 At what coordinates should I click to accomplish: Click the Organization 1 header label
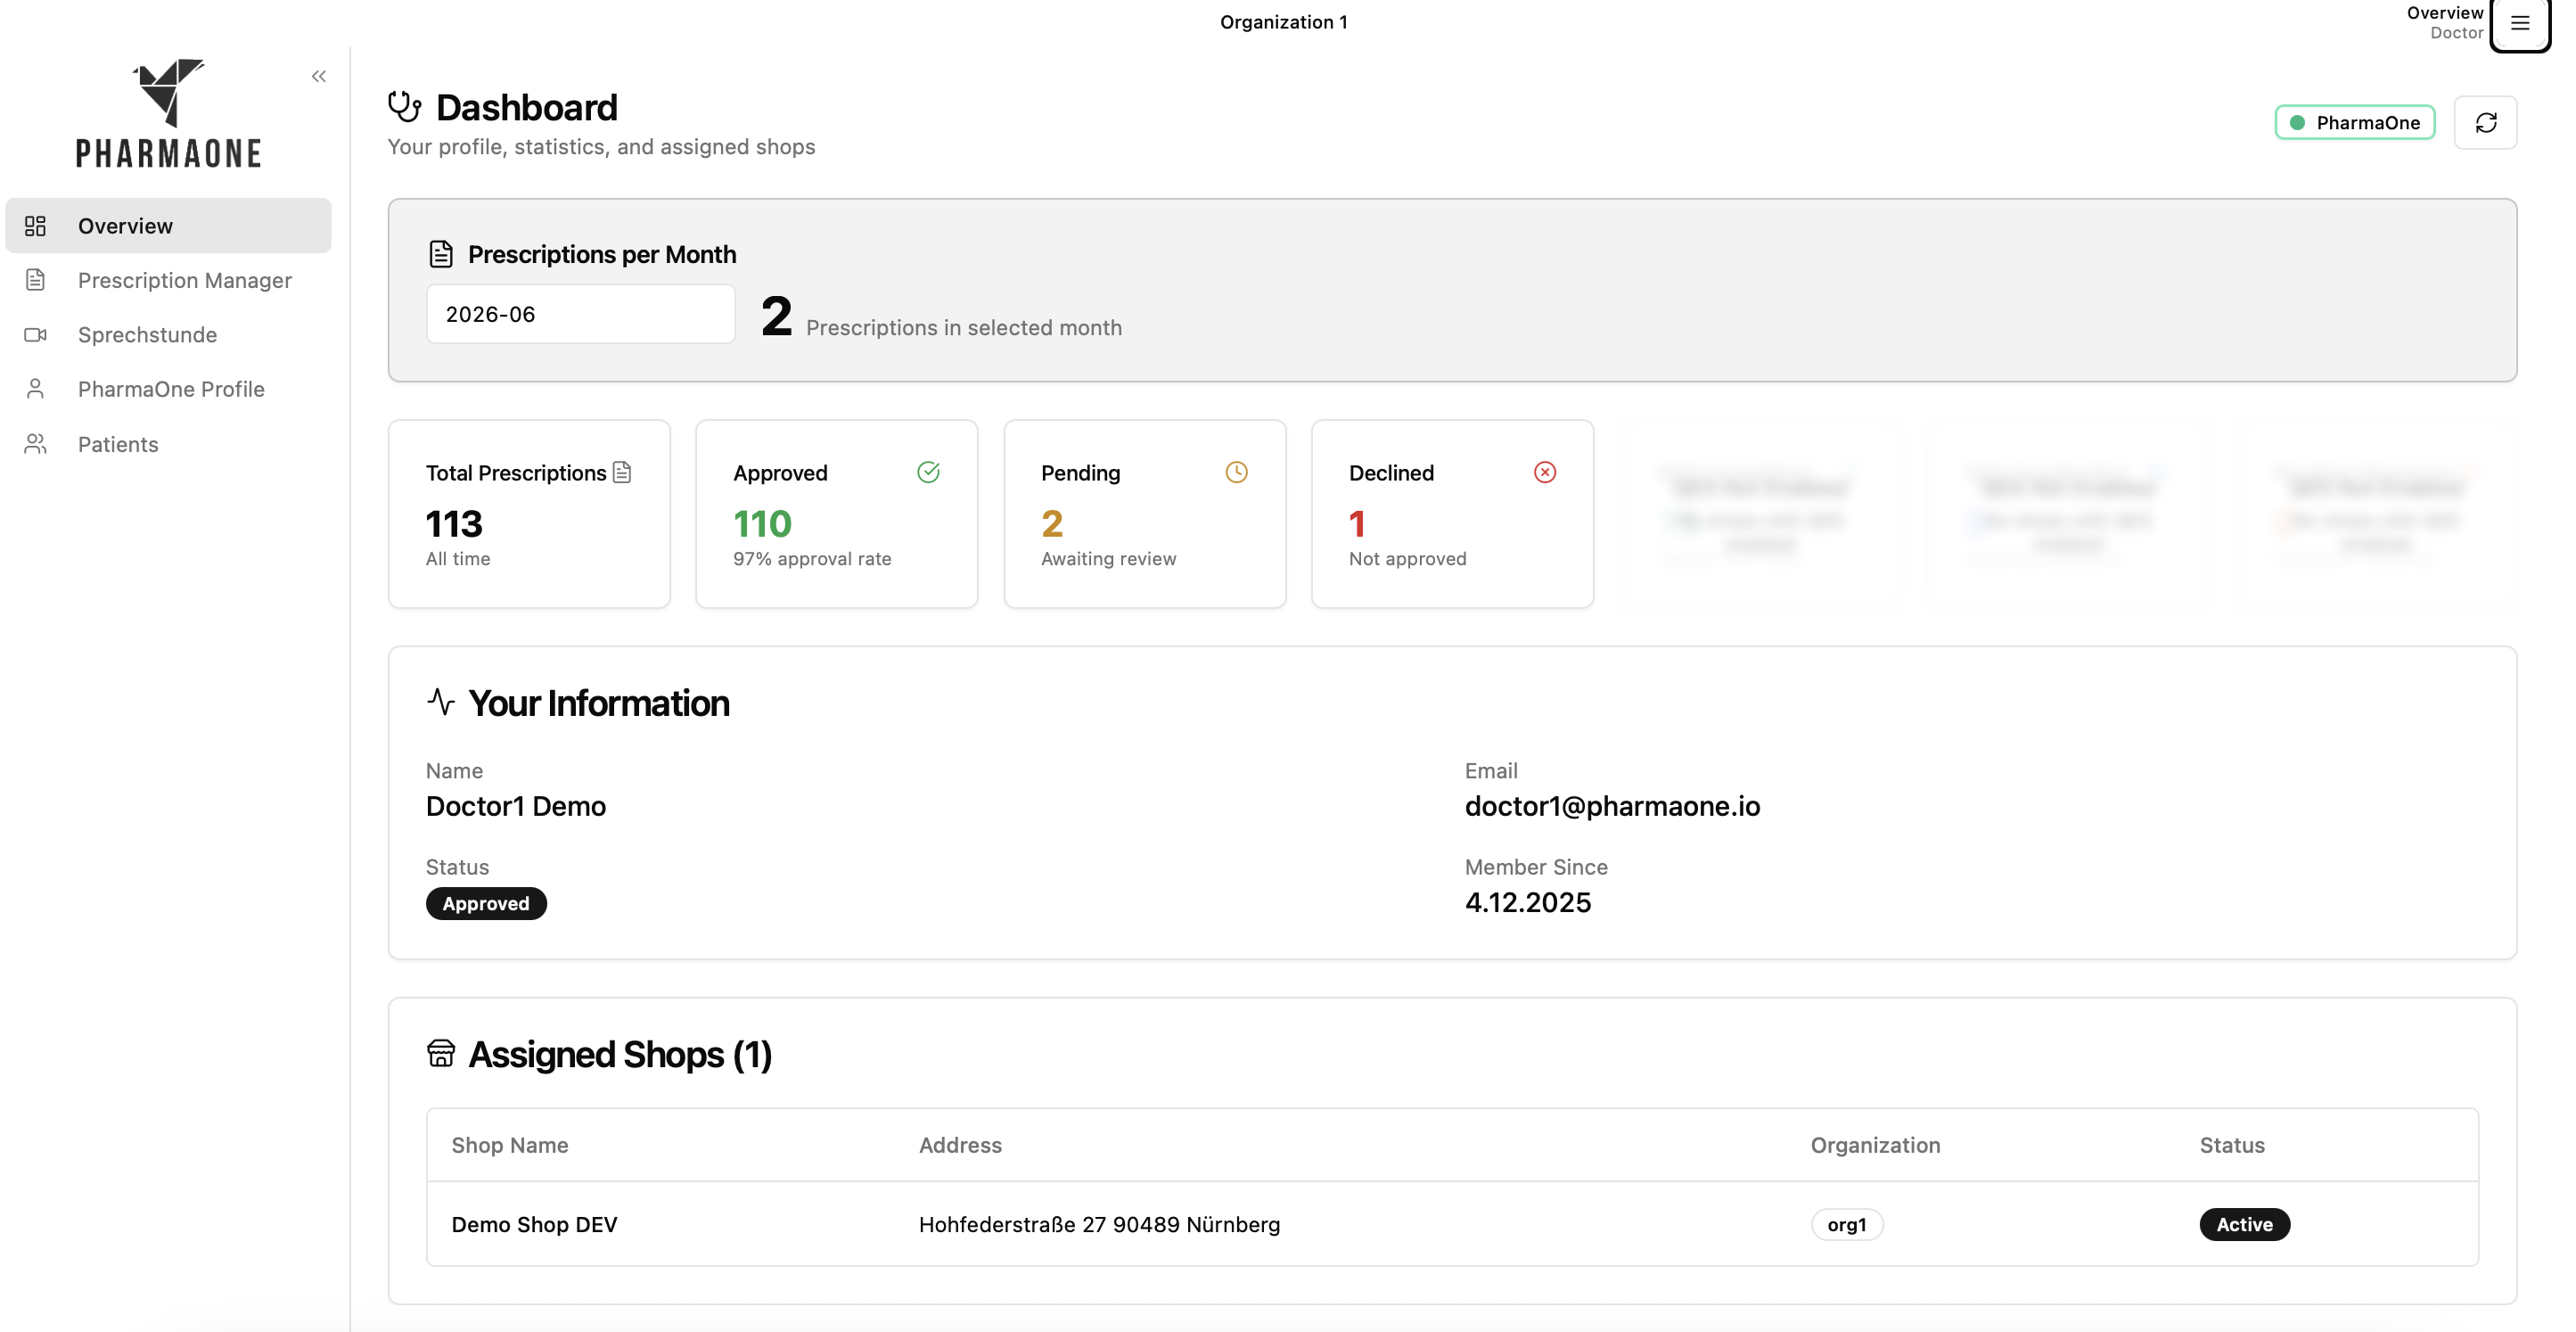[x=1283, y=22]
